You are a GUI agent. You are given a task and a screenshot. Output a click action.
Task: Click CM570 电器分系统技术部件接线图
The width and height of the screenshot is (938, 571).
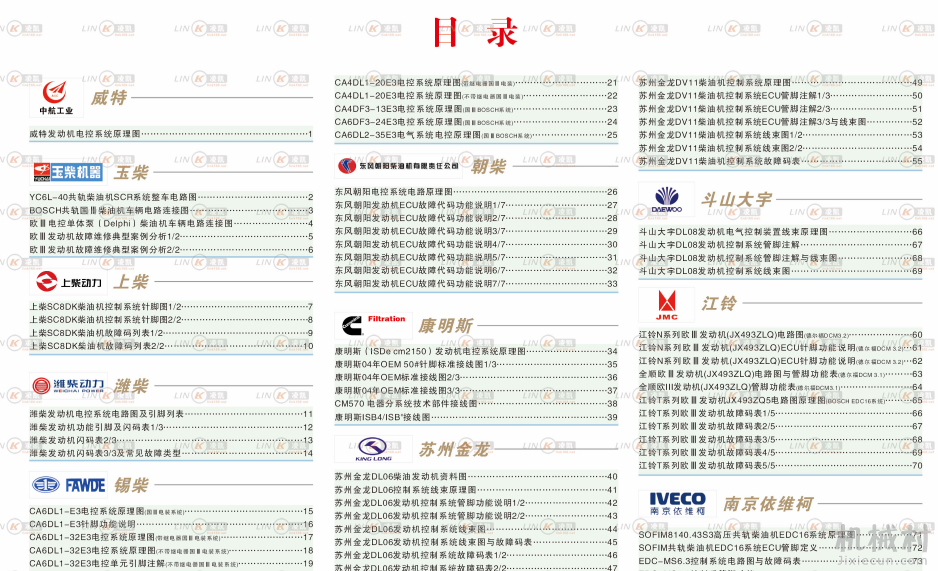476,404
